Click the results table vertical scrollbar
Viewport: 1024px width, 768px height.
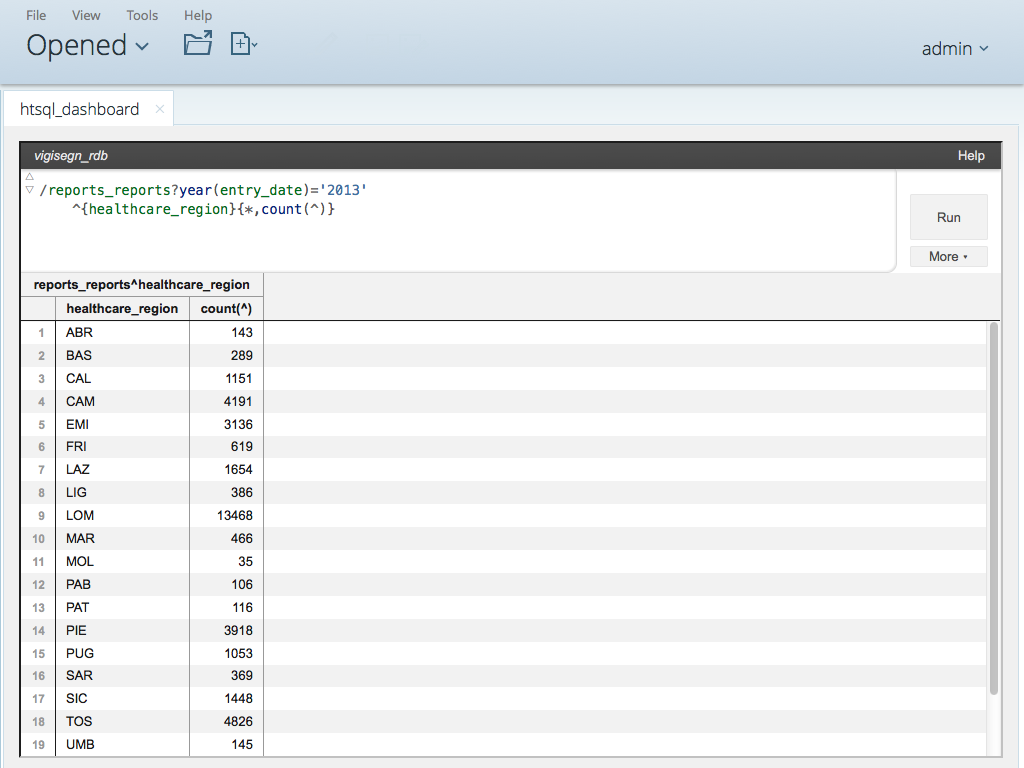[993, 509]
